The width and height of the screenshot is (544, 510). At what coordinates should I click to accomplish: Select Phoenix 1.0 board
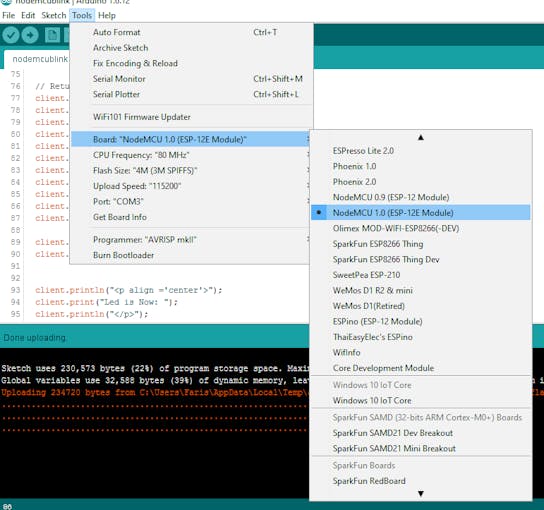coord(420,167)
